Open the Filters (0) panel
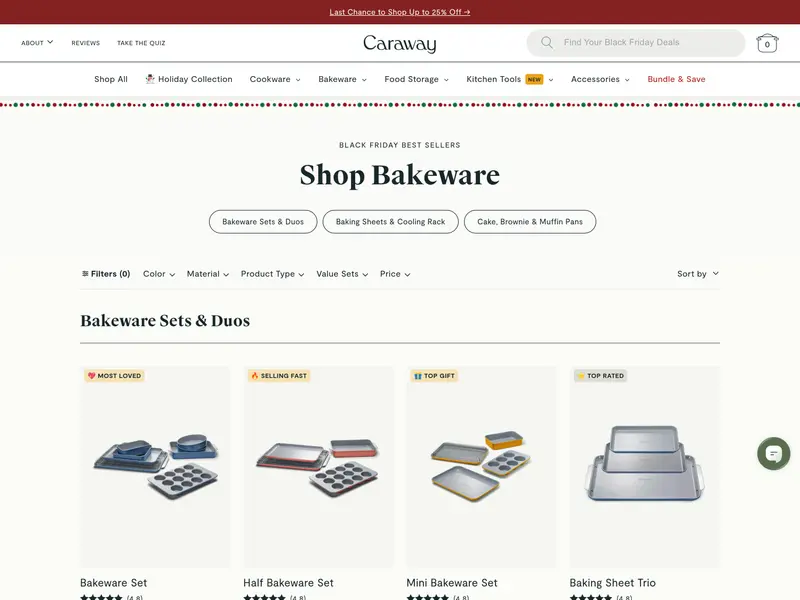 pos(106,274)
